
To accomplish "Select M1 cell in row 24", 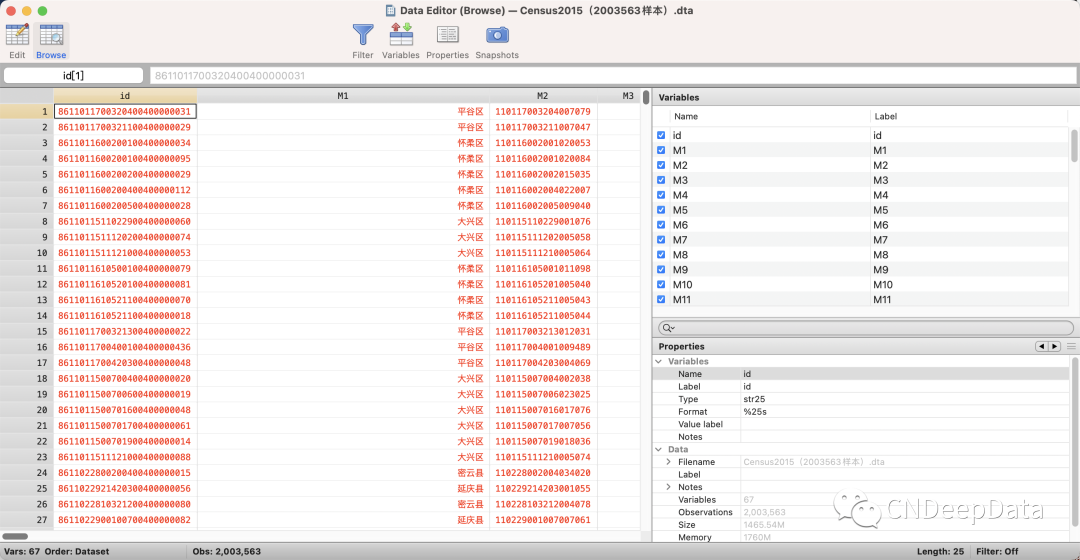I will (x=343, y=473).
